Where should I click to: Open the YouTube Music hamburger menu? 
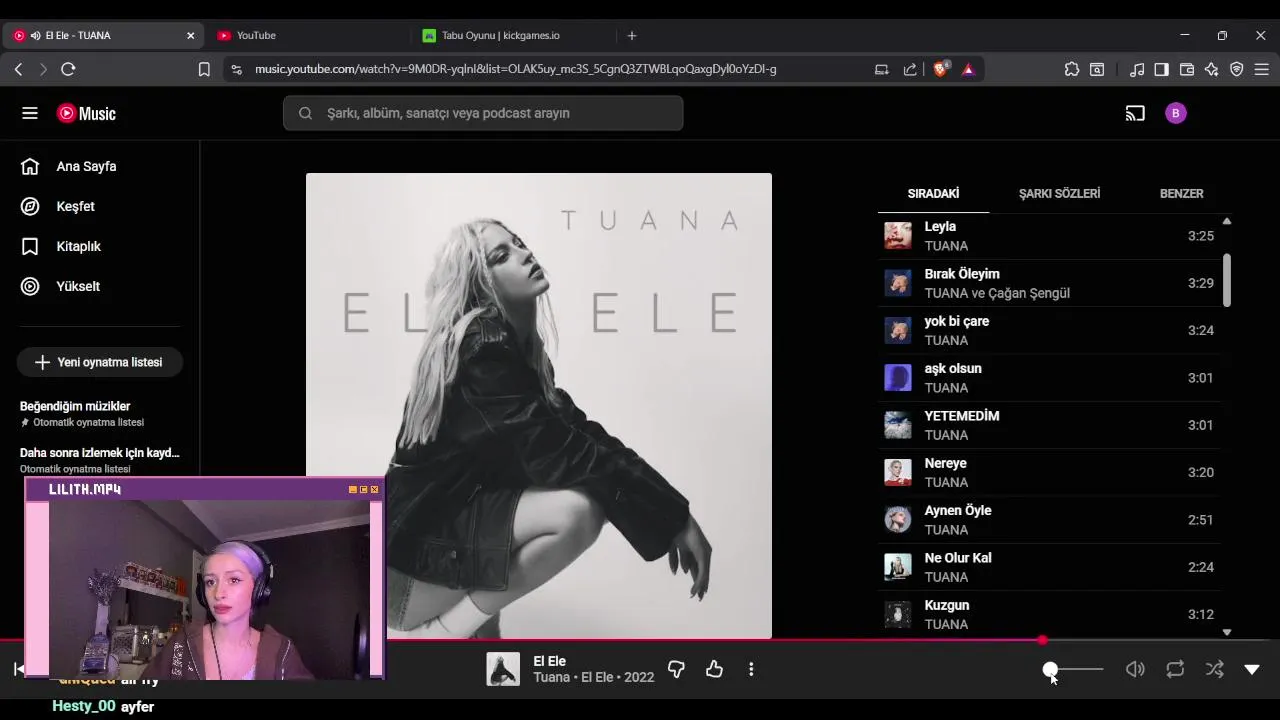(x=30, y=113)
